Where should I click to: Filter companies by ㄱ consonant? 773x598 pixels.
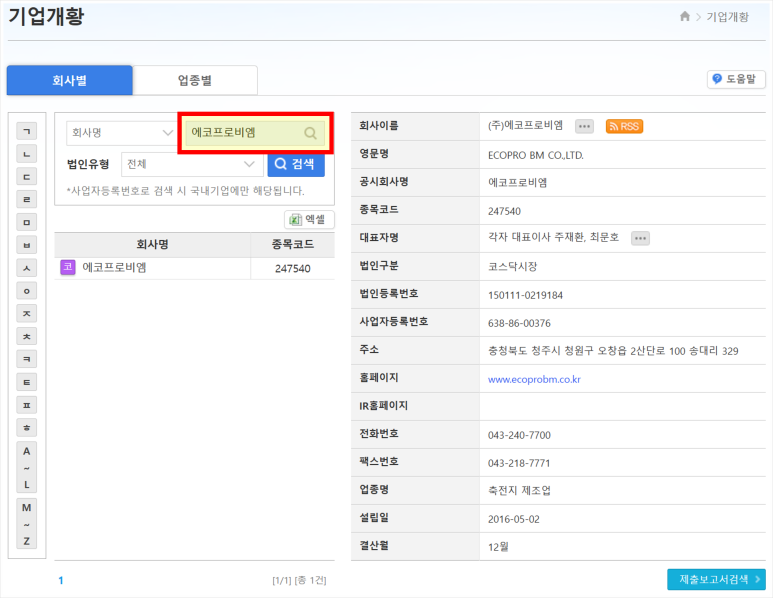tap(27, 131)
